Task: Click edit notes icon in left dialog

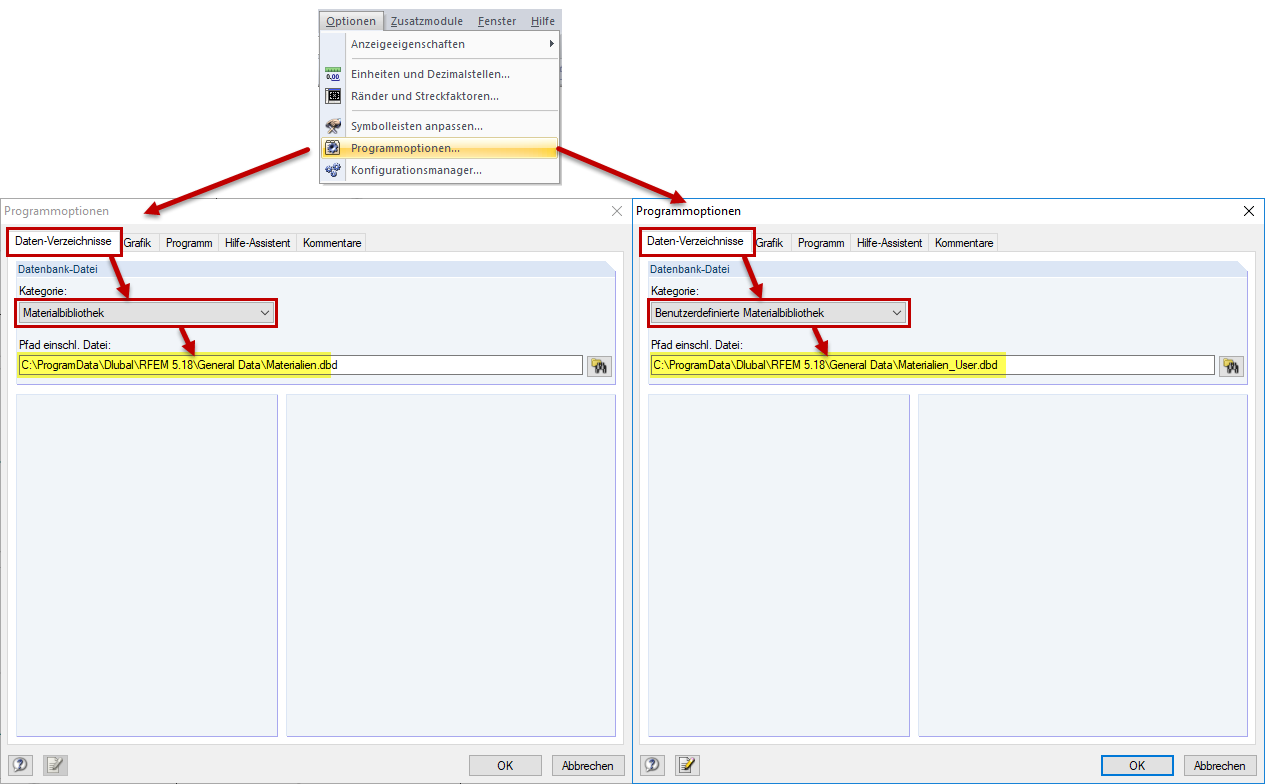Action: 55,765
